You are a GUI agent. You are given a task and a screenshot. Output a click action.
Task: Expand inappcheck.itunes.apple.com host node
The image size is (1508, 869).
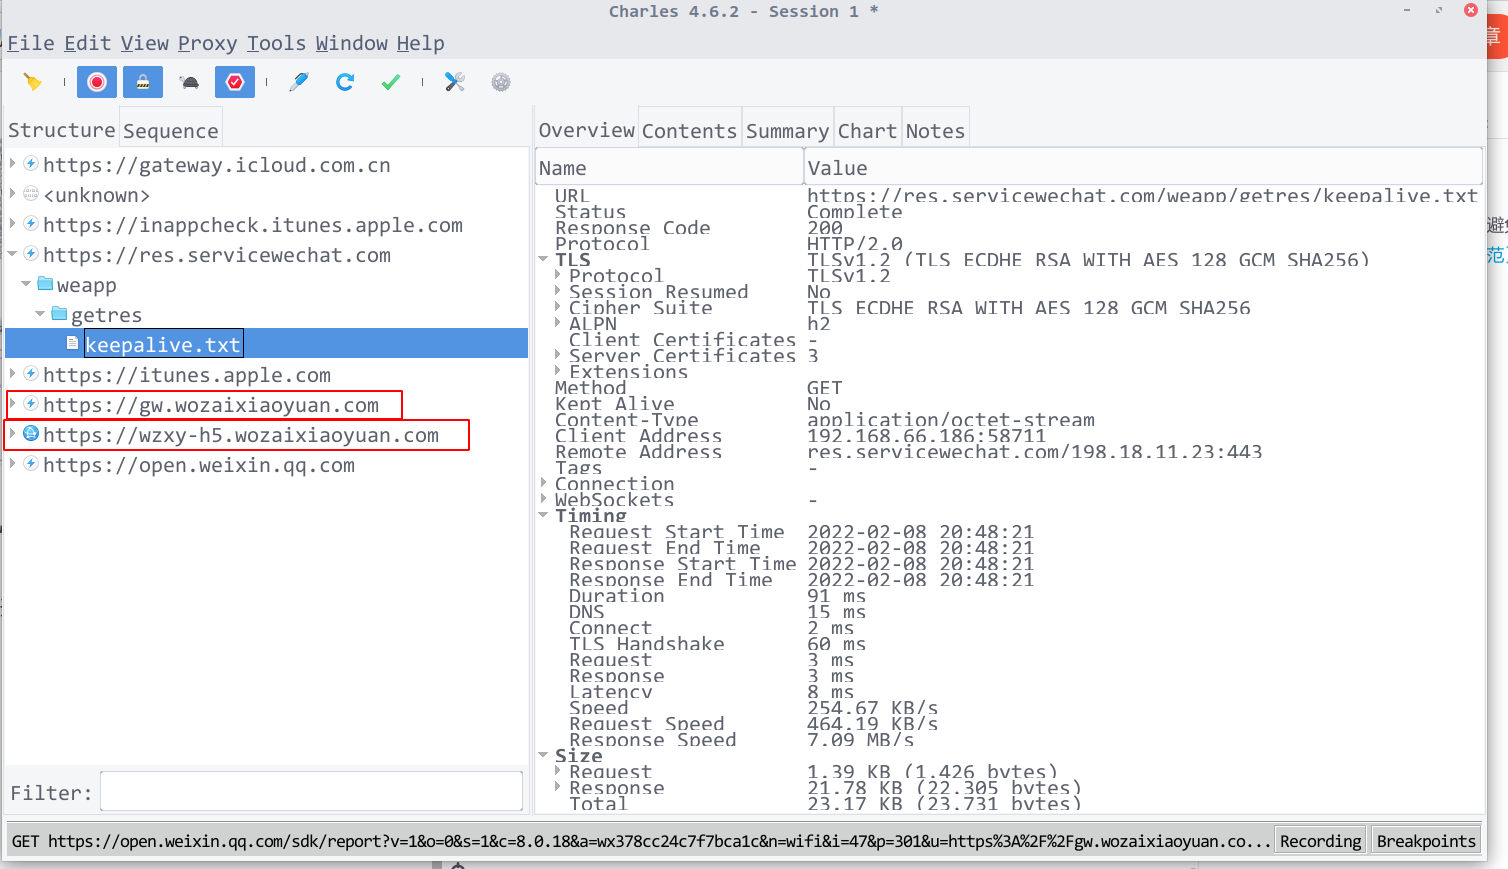click(12, 224)
